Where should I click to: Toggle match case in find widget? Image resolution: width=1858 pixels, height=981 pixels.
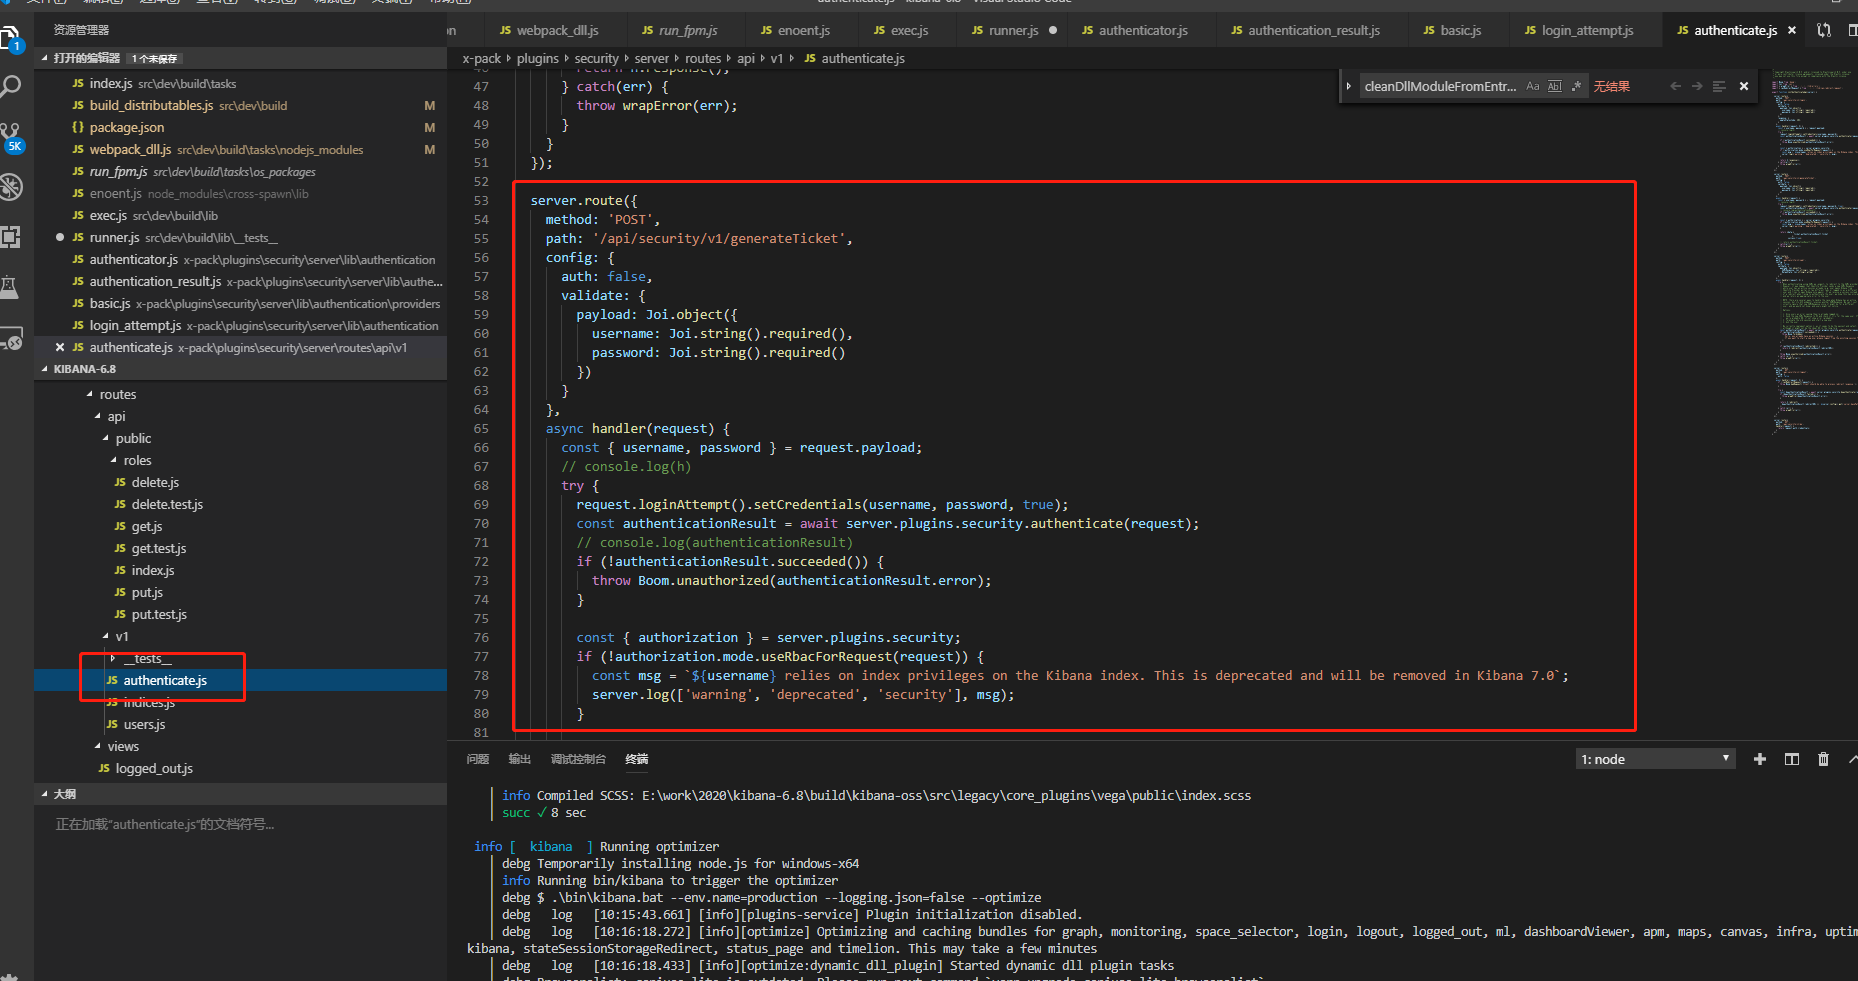pyautogui.click(x=1533, y=86)
